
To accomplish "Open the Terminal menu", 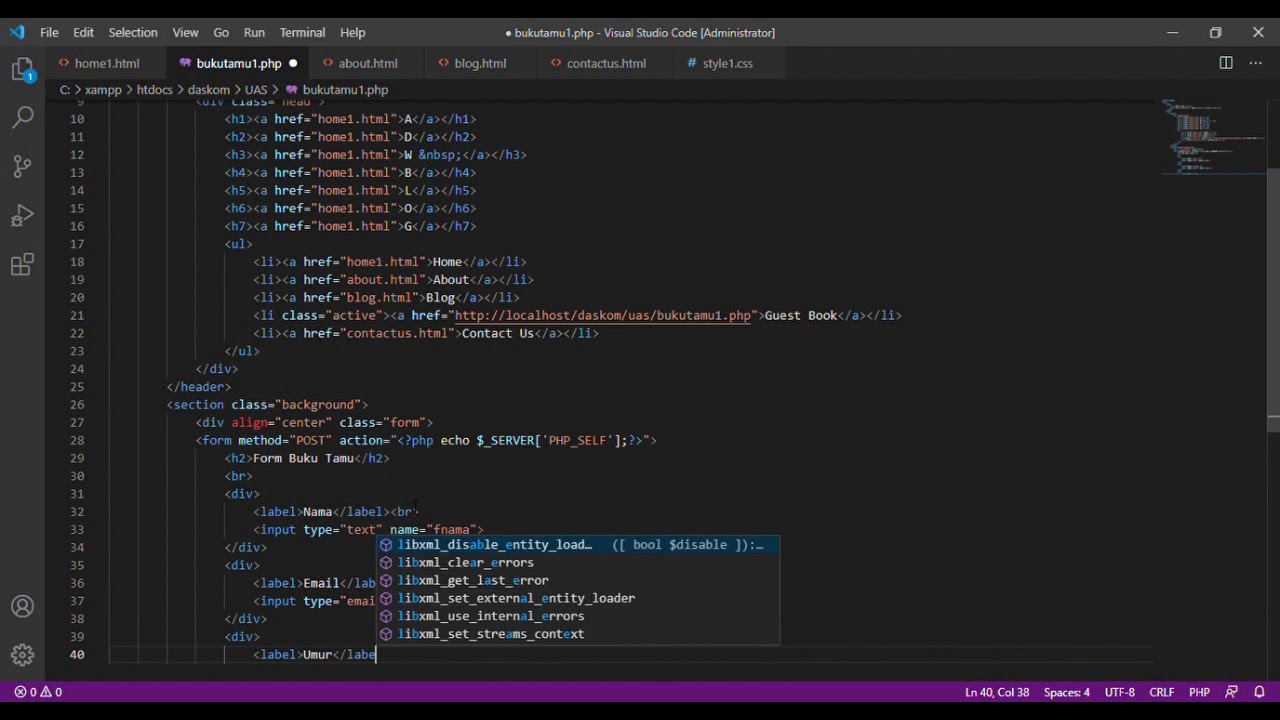I will click(302, 32).
